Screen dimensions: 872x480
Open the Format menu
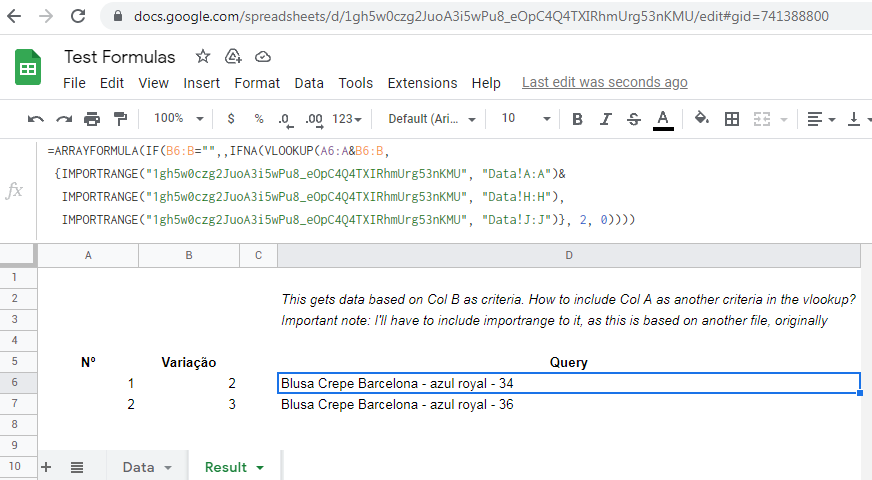tap(257, 83)
